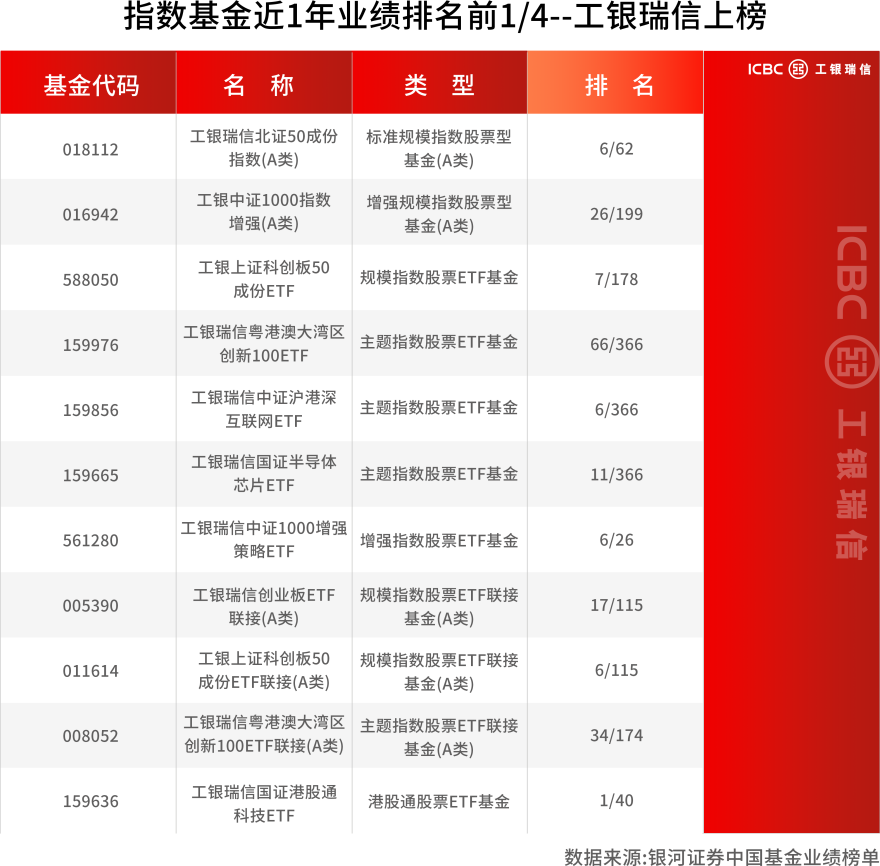Click ranking value 26/199
The height and width of the screenshot is (866, 880).
coord(616,214)
